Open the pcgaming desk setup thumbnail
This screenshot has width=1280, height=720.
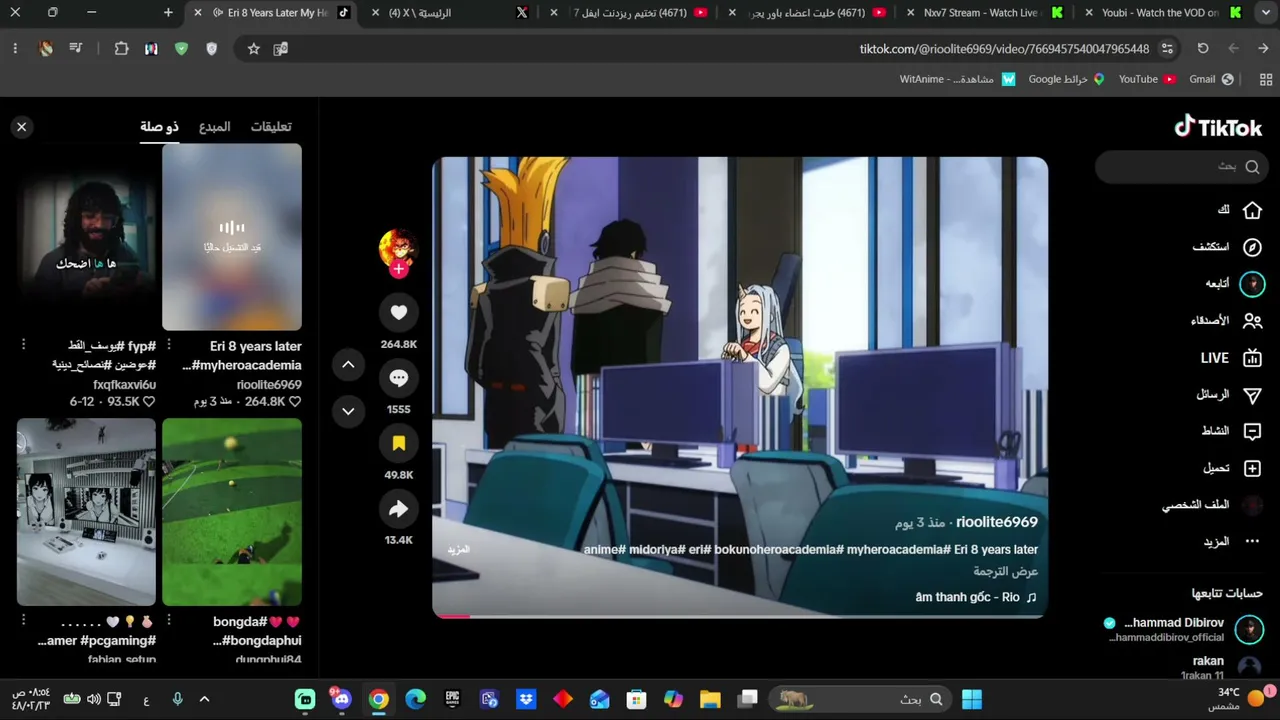[x=86, y=512]
